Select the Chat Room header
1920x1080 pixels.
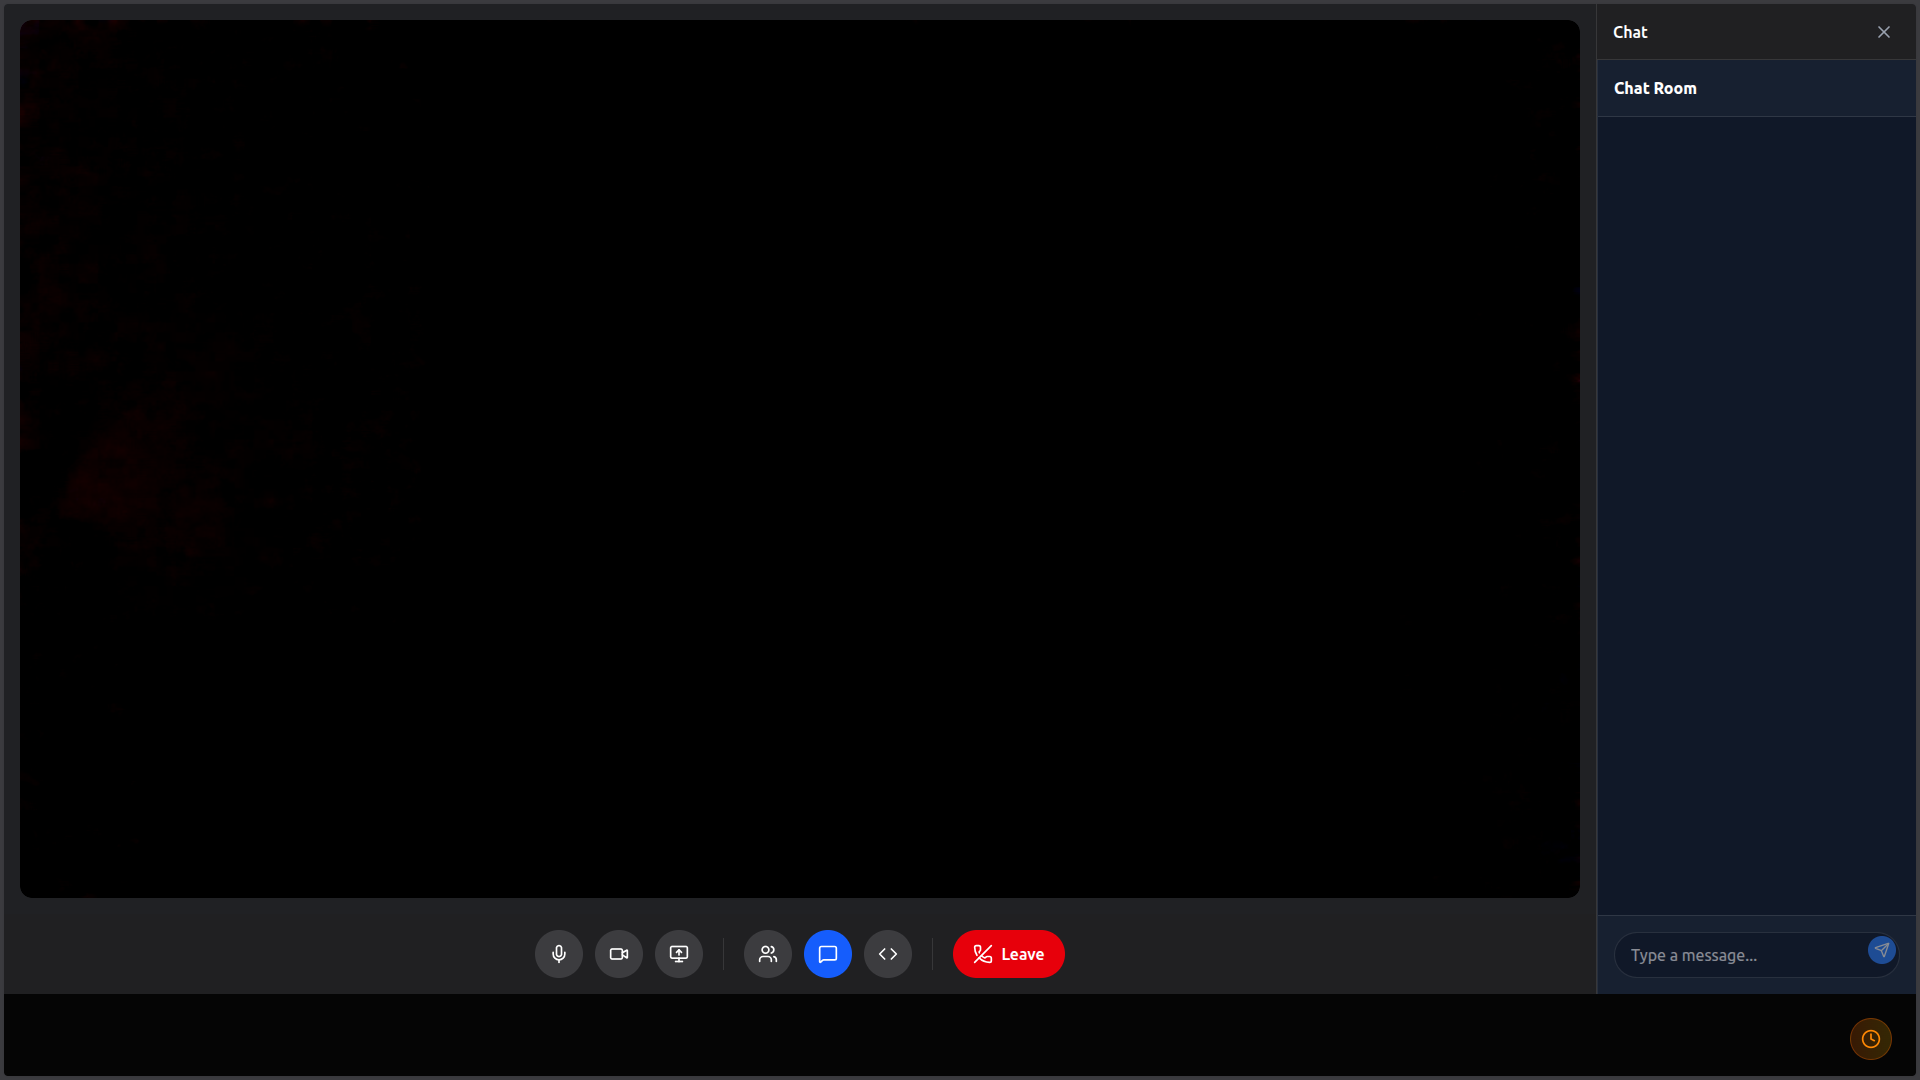coord(1655,88)
